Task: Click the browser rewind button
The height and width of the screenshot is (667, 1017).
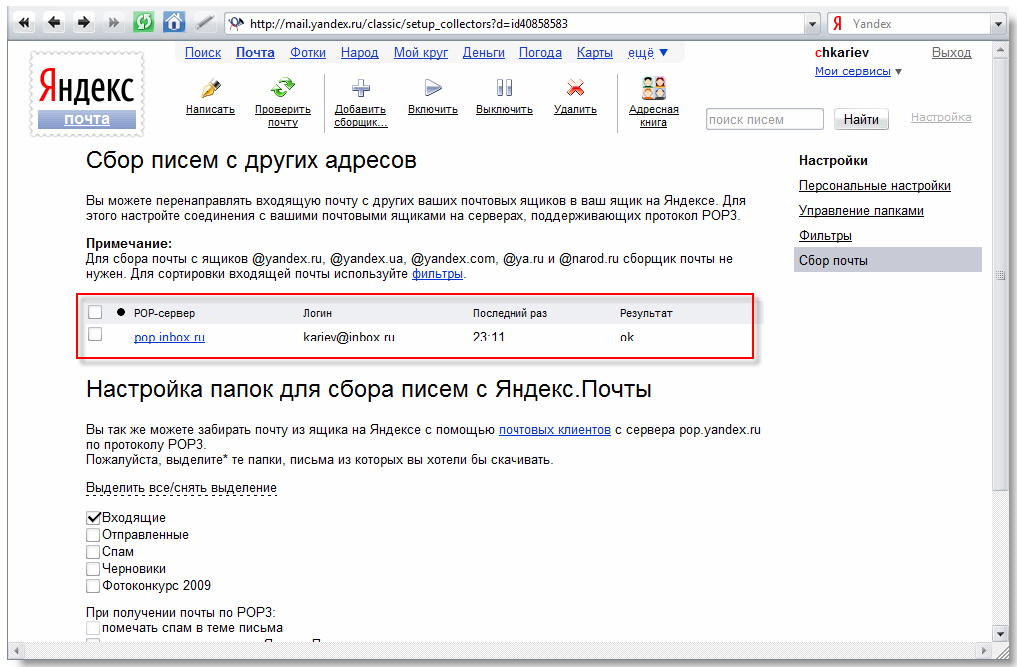Action: point(24,23)
